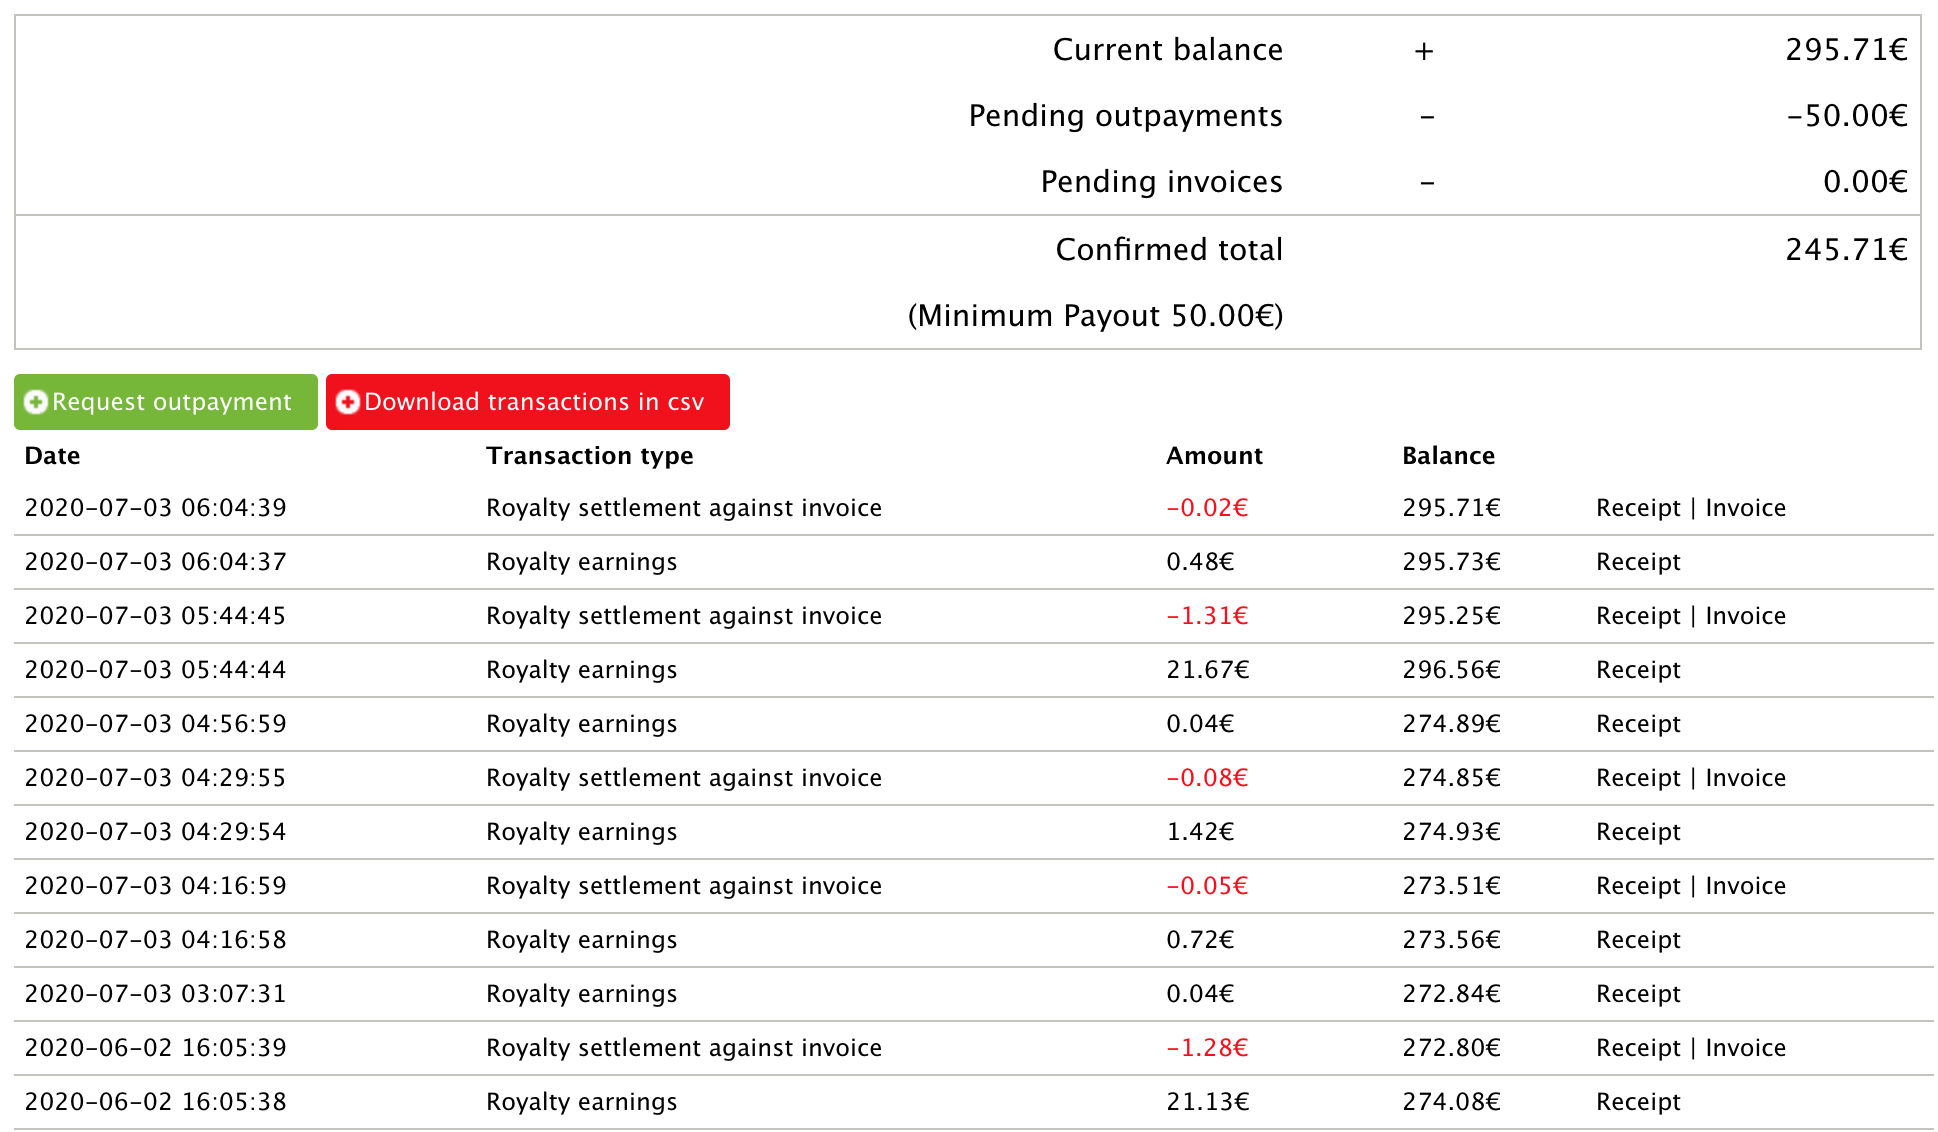Open Receipt for 16:05:38 royalty earnings

1638,1102
